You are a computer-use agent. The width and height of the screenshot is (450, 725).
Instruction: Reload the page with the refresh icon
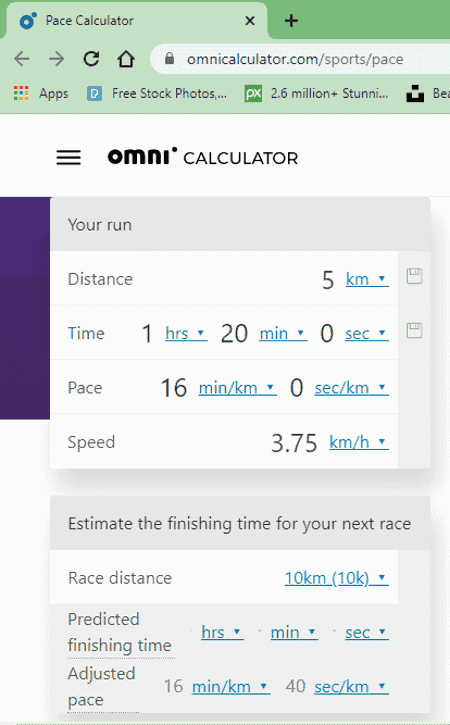coord(91,59)
